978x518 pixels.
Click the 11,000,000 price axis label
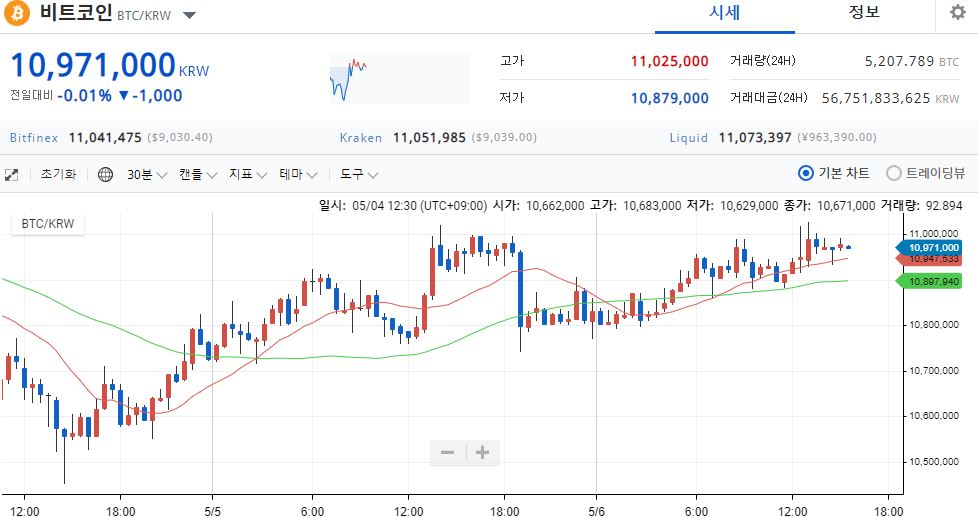934,234
